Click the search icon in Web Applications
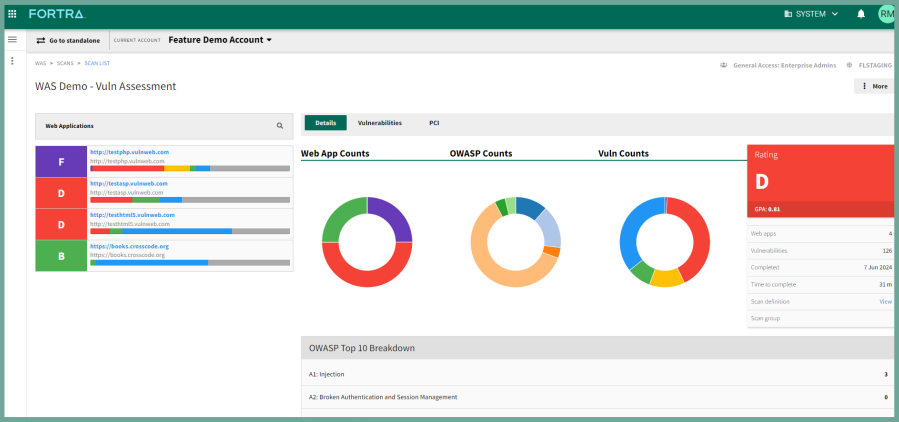 click(x=280, y=126)
